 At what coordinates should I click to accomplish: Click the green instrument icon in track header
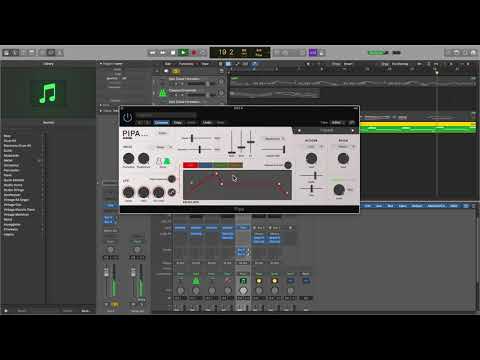pyautogui.click(x=163, y=93)
